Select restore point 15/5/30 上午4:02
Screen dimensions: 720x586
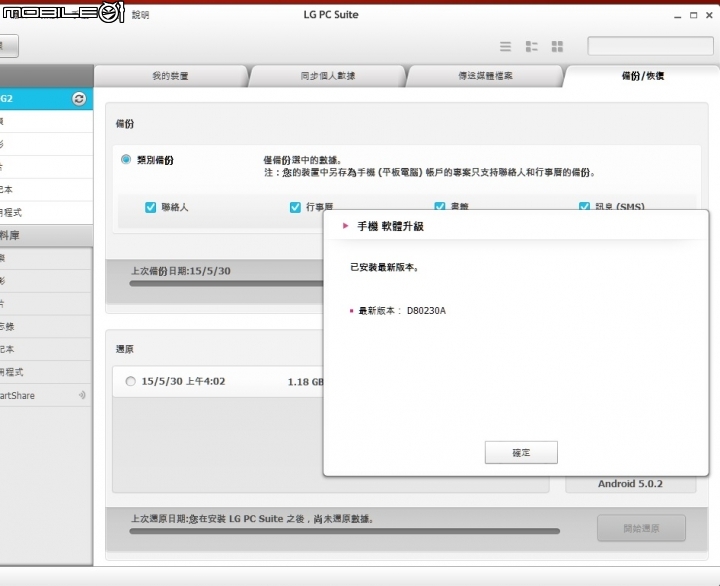click(x=130, y=381)
